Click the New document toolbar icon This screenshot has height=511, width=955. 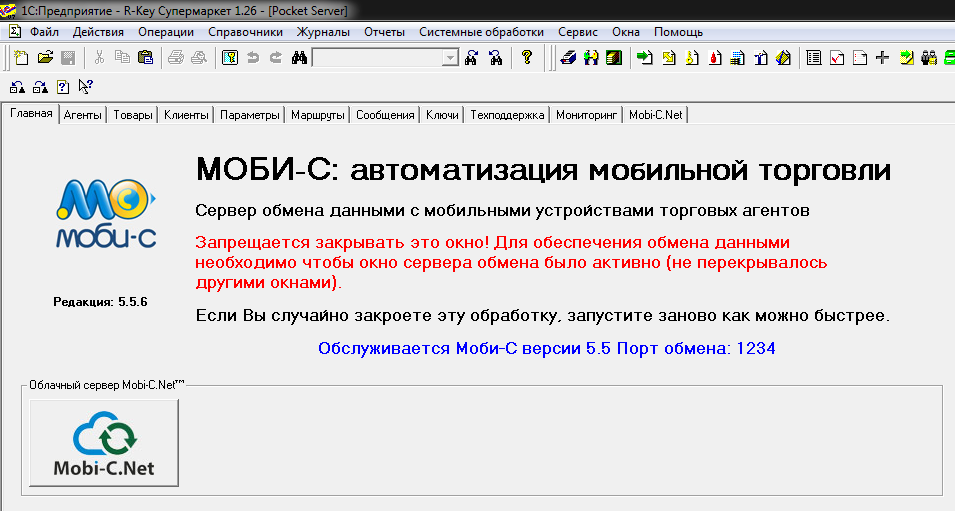tap(21, 58)
